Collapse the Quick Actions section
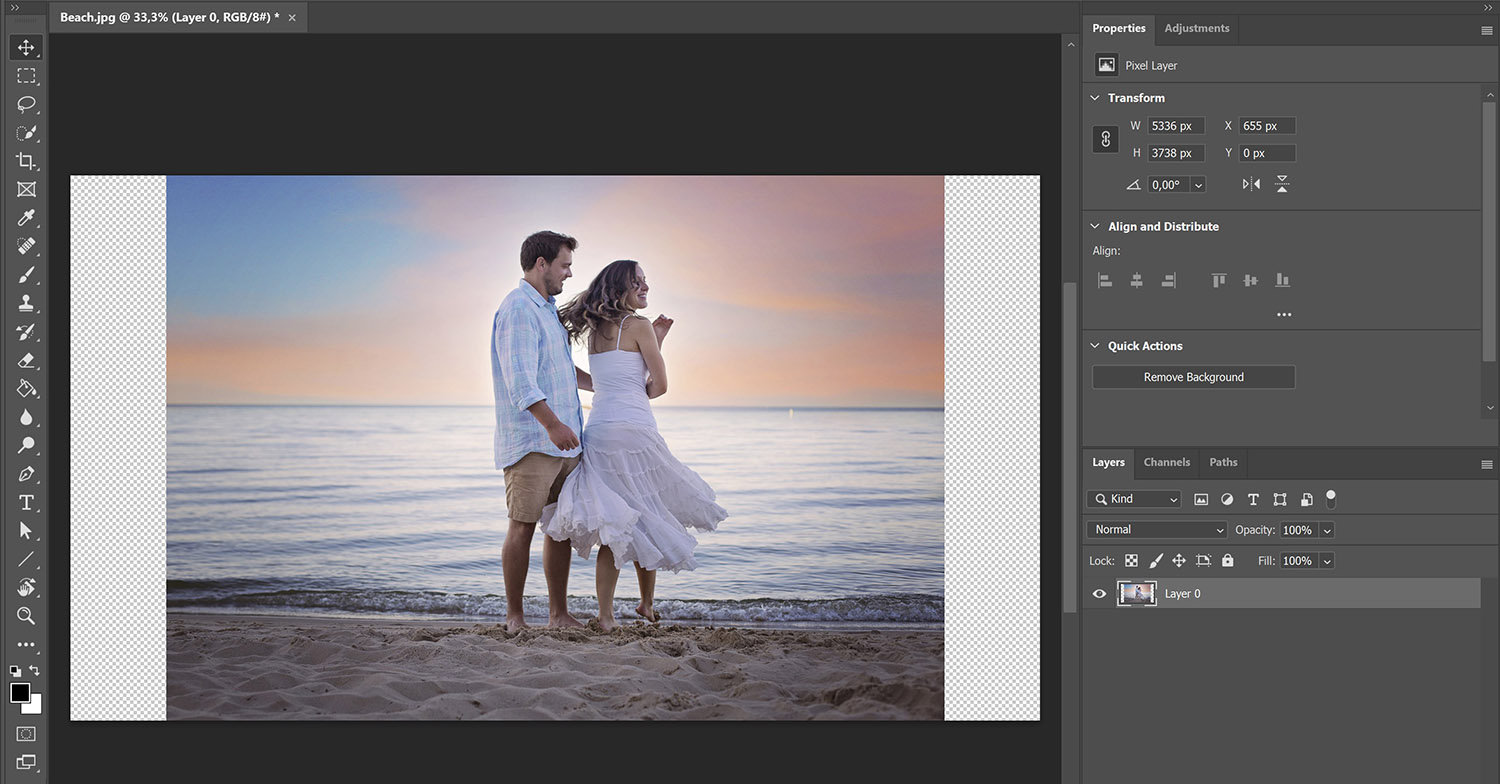Screen dimensions: 1500x784 coord(1095,346)
